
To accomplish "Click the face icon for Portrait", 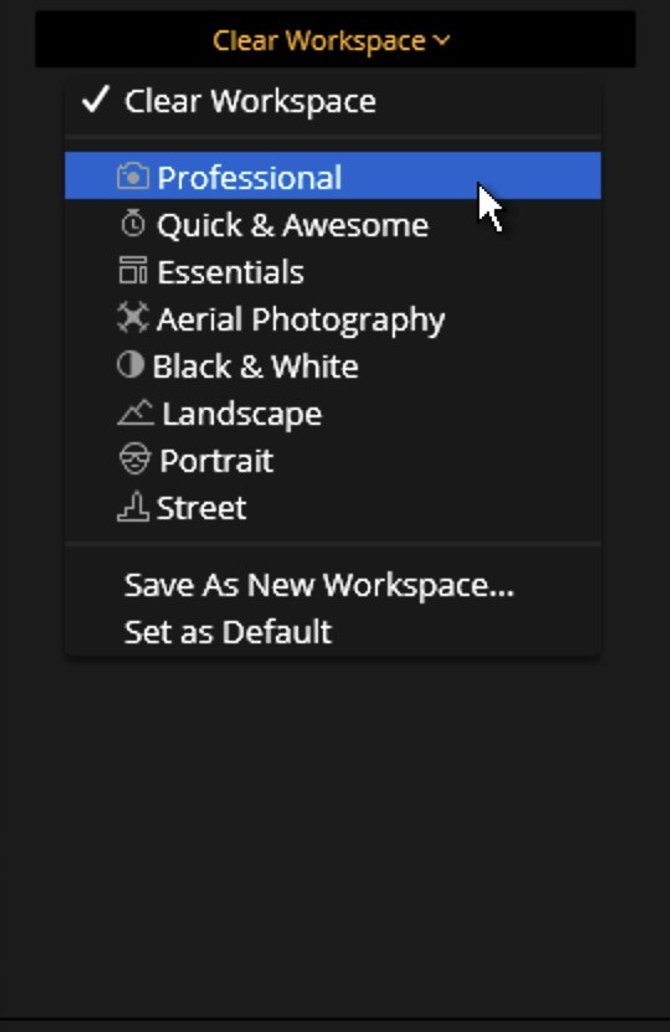I will (135, 459).
